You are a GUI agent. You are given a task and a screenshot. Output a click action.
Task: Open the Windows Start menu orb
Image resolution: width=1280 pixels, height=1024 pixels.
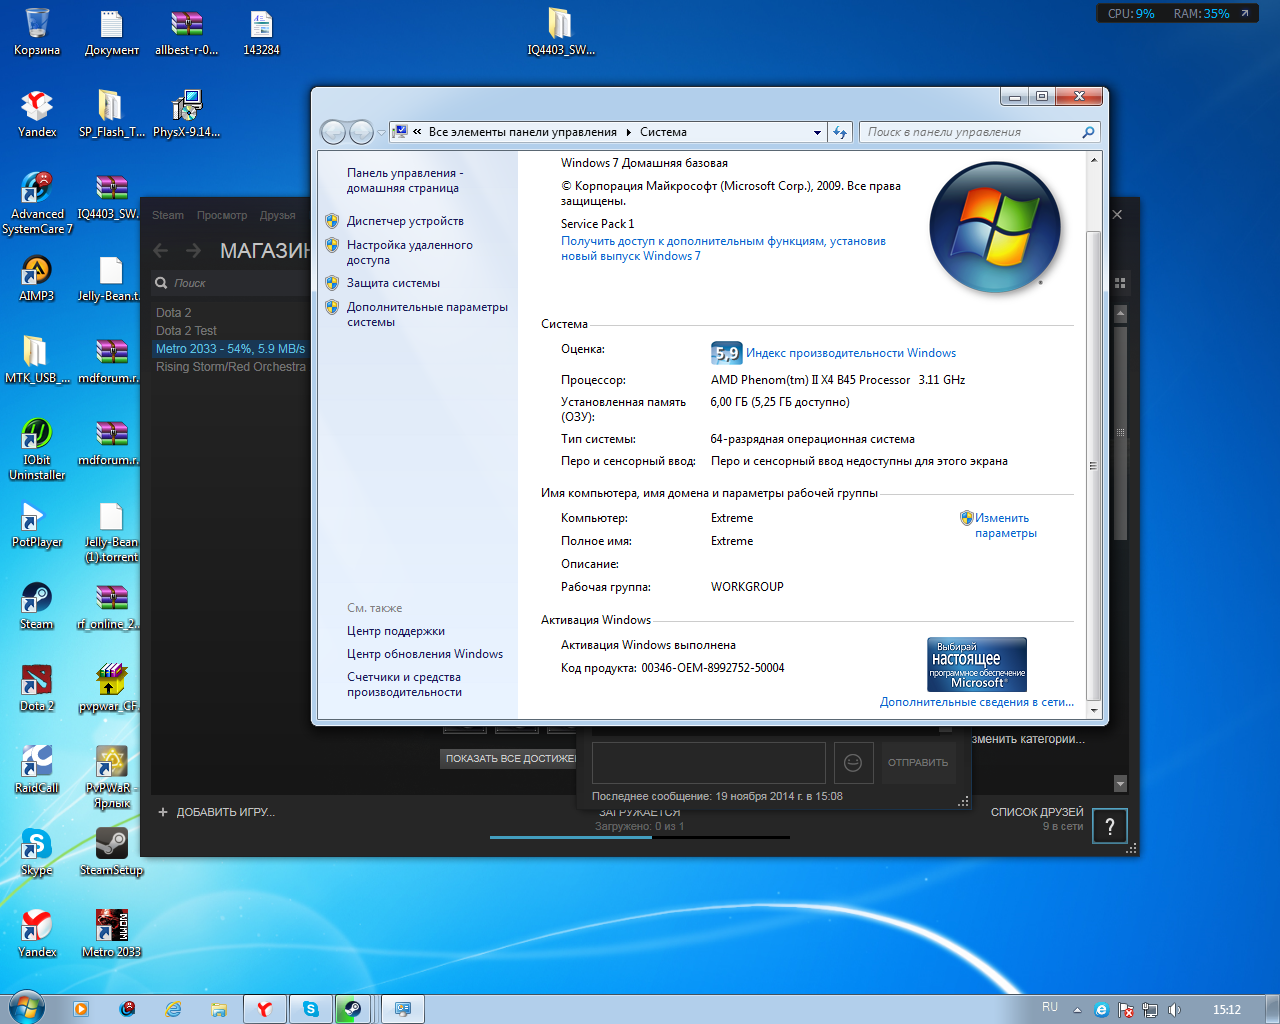click(x=26, y=1008)
